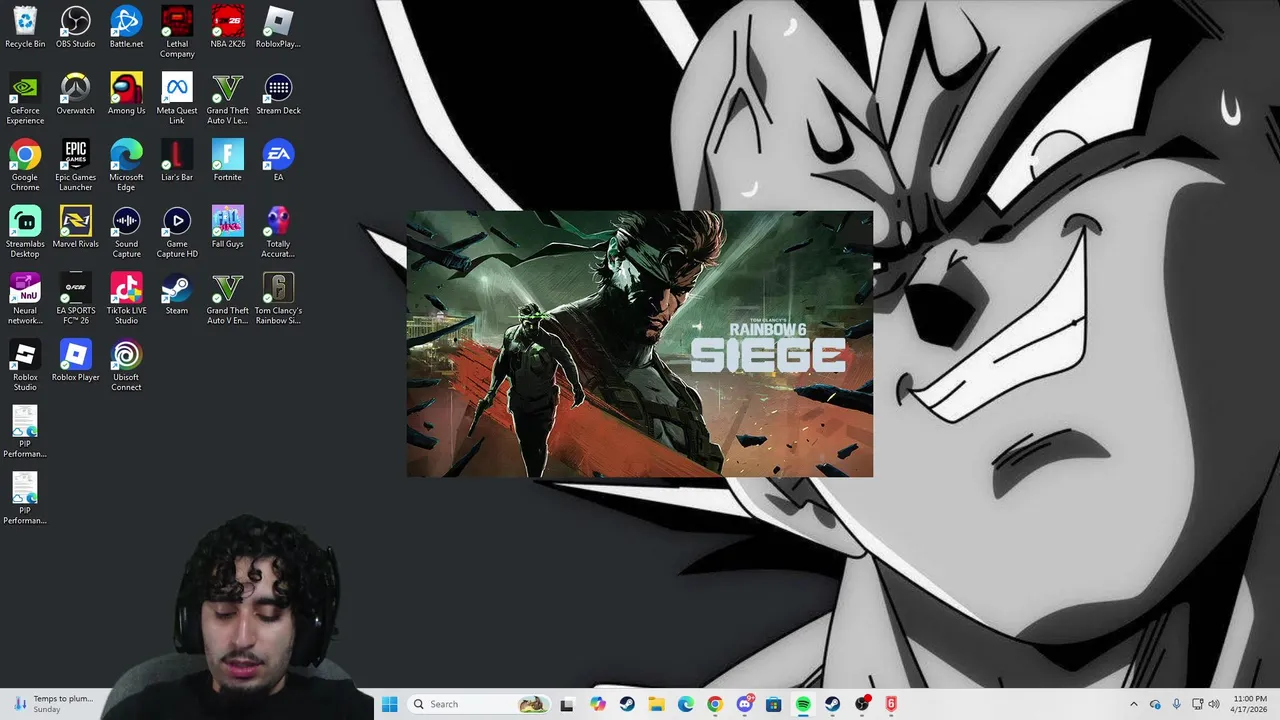Click the RobloxPlay... icon beside NBA 2K26

click(278, 27)
